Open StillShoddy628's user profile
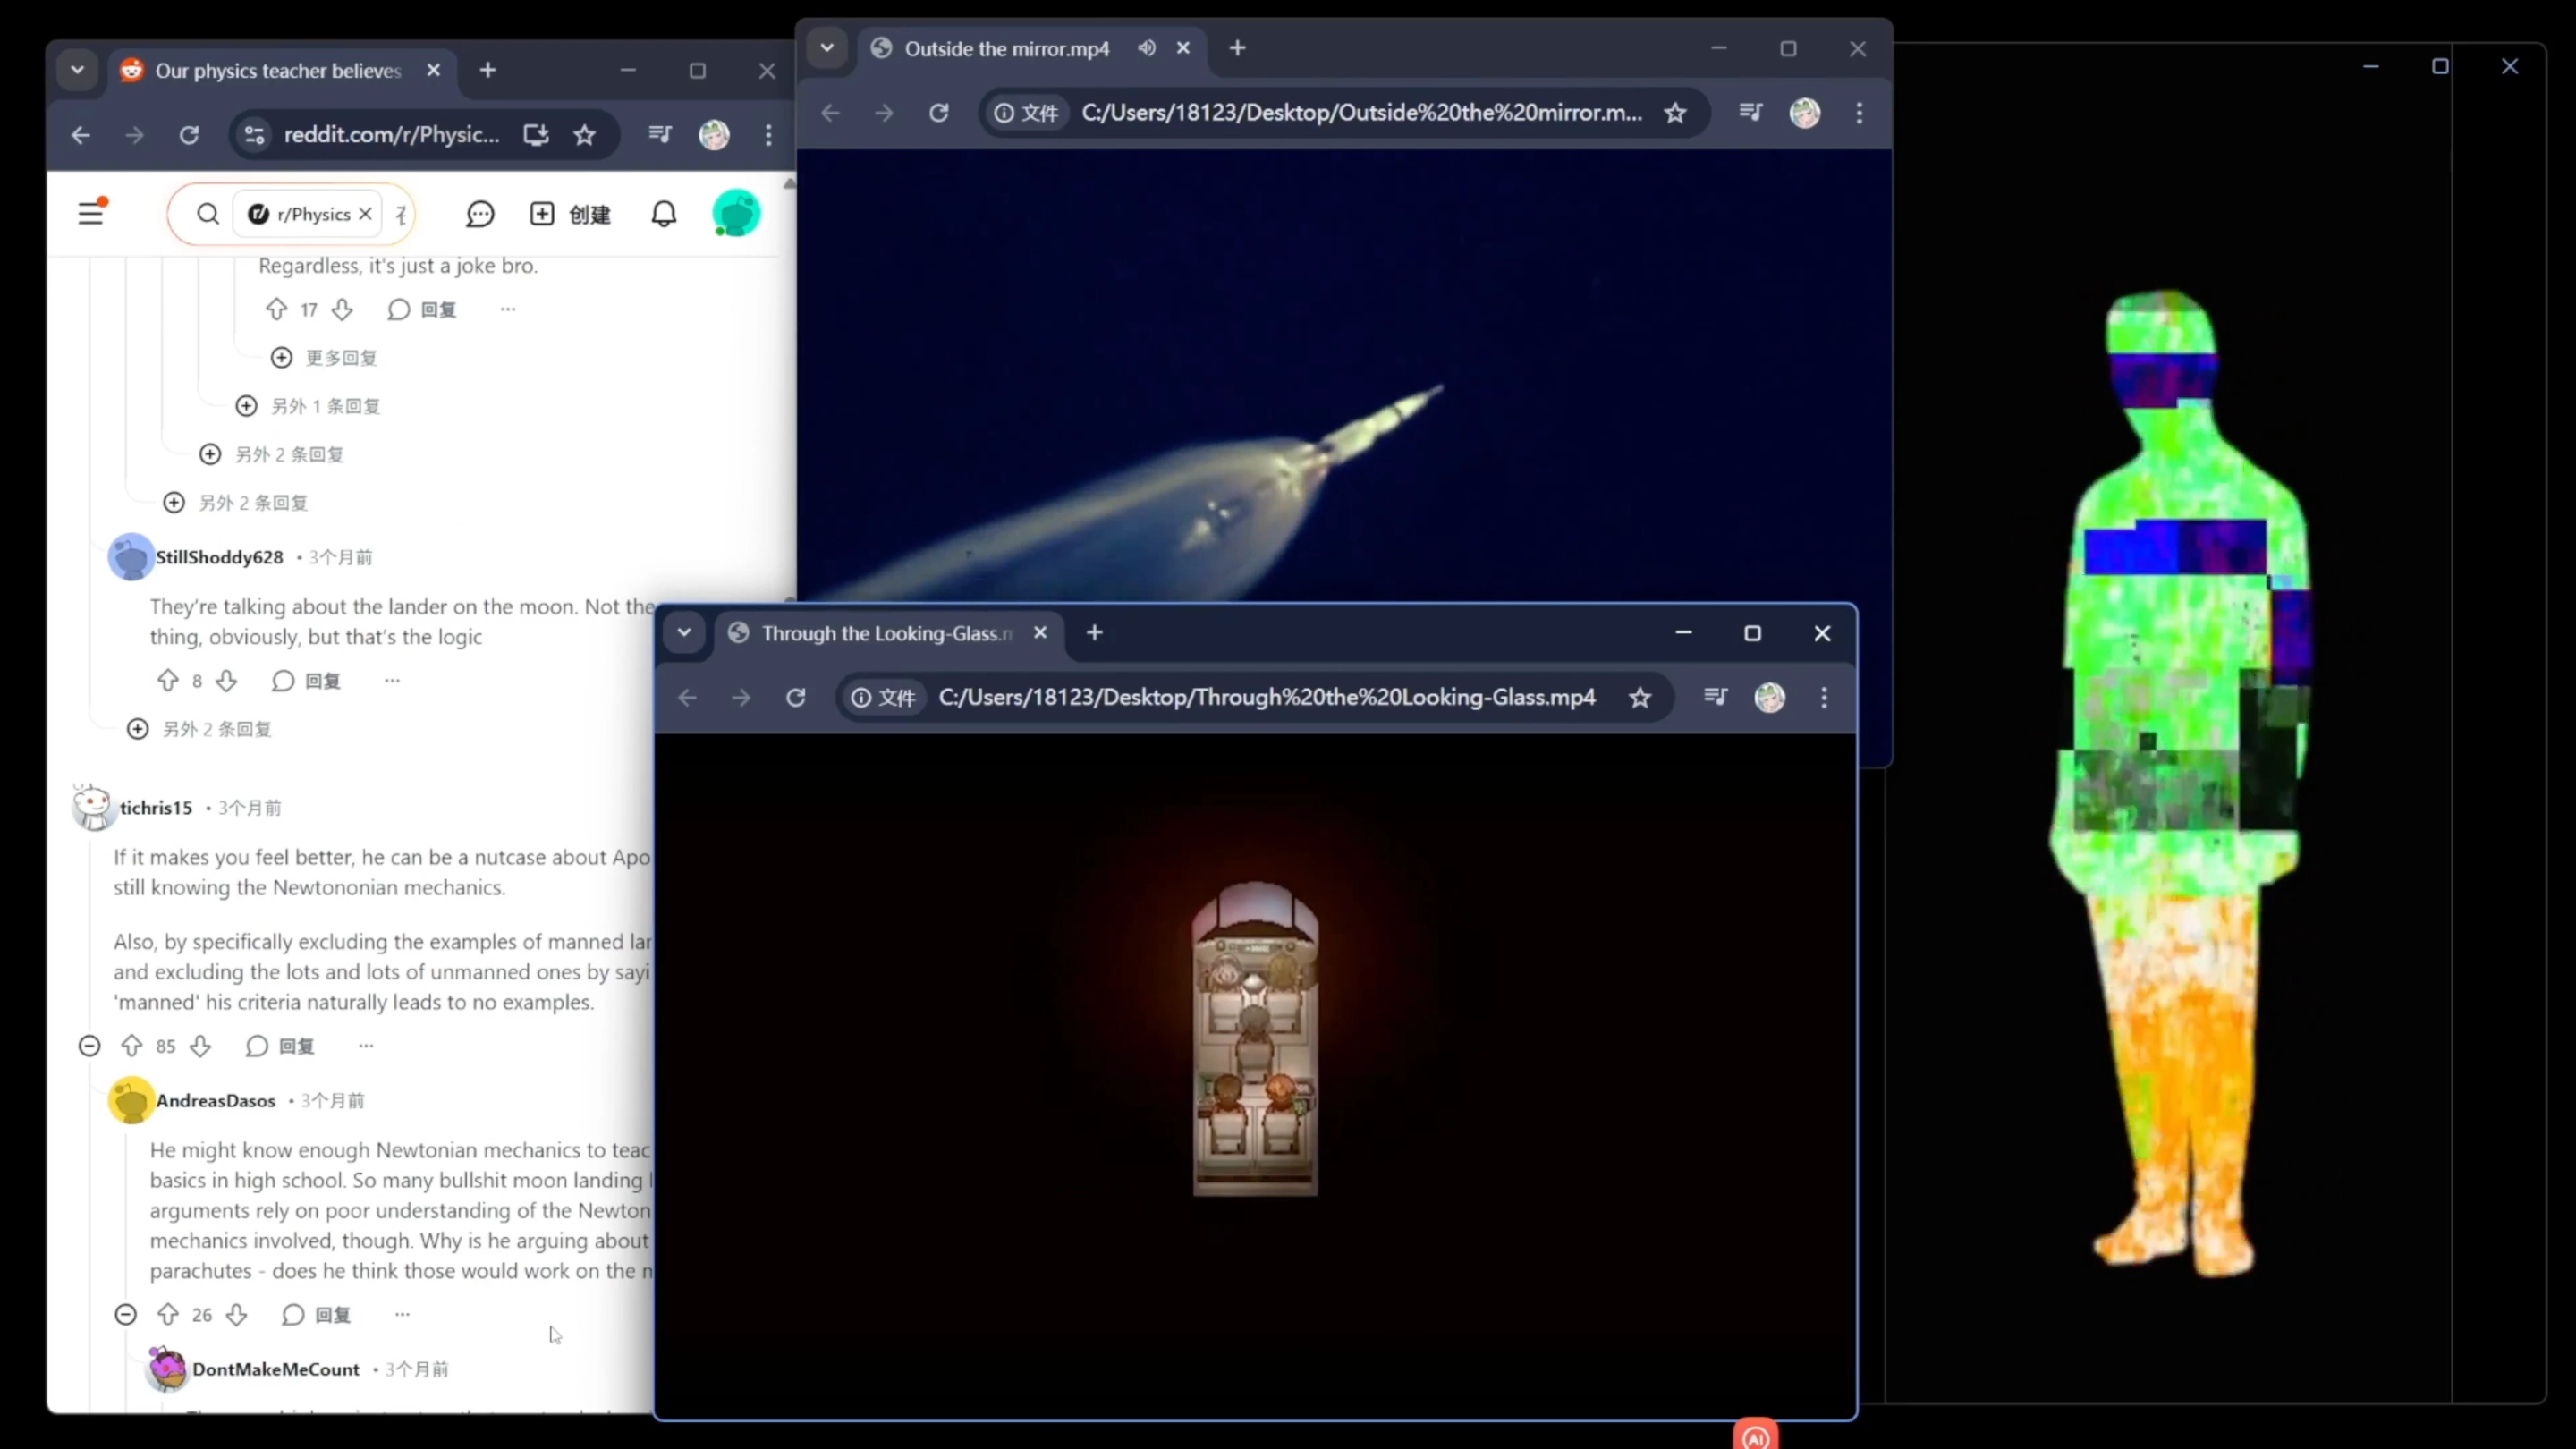The image size is (2576, 1449). tap(219, 557)
